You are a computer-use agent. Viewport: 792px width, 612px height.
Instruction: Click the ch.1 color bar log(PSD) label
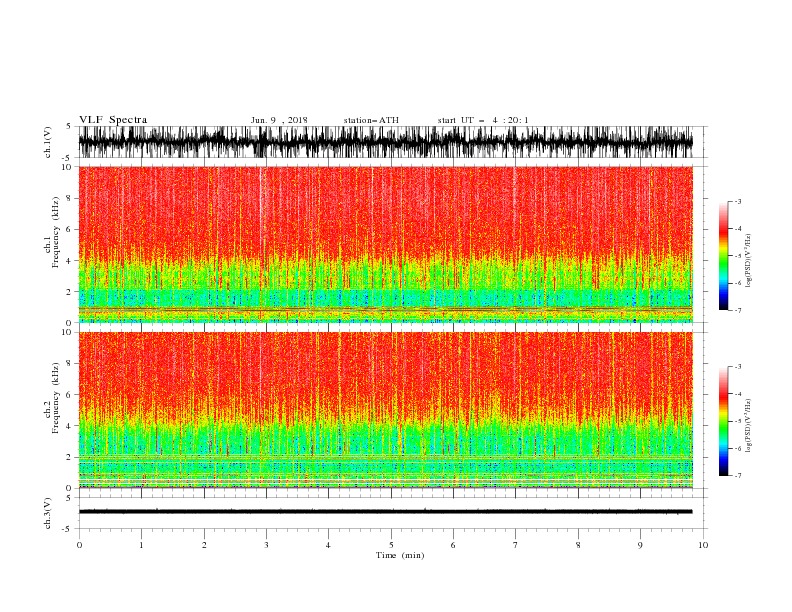tap(749, 261)
